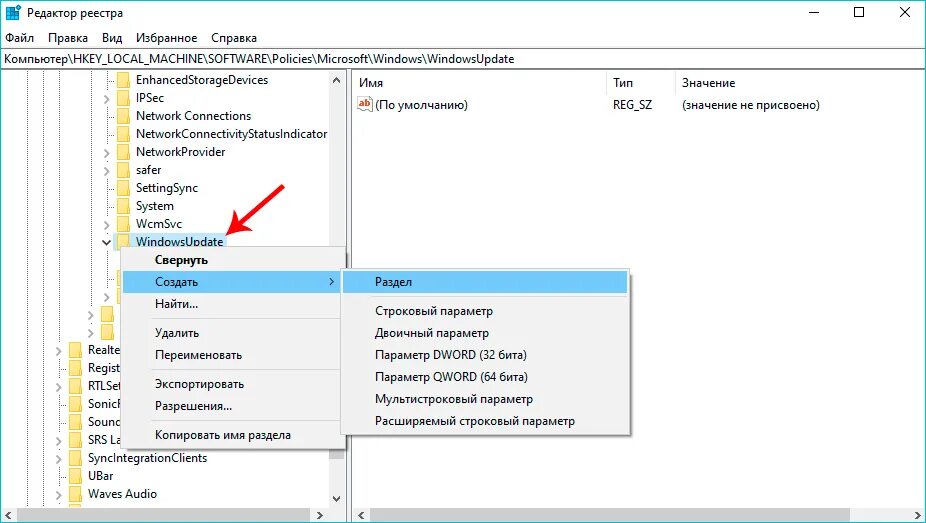The image size is (926, 523).
Task: Create a Двоичный параметр value
Action: (485, 333)
